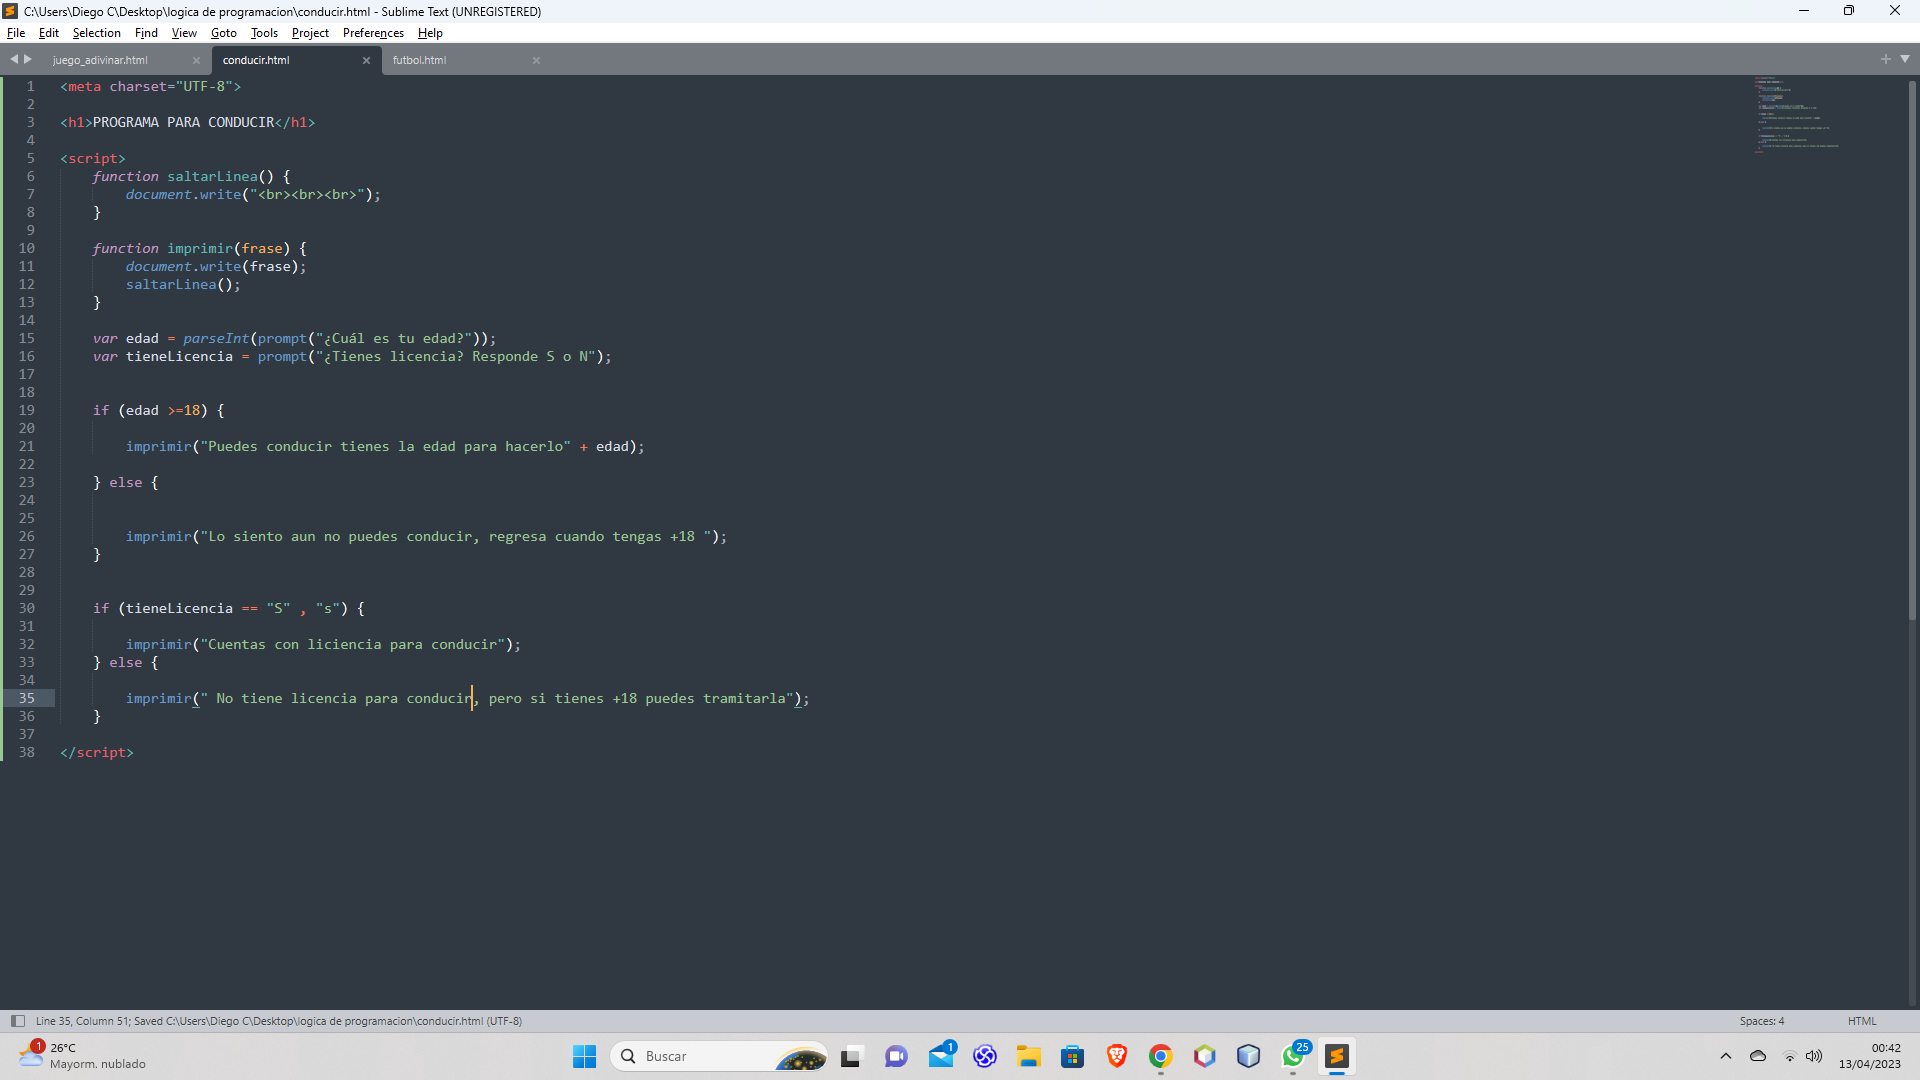Open the Project menu
This screenshot has width=1920, height=1080.
pos(310,33)
